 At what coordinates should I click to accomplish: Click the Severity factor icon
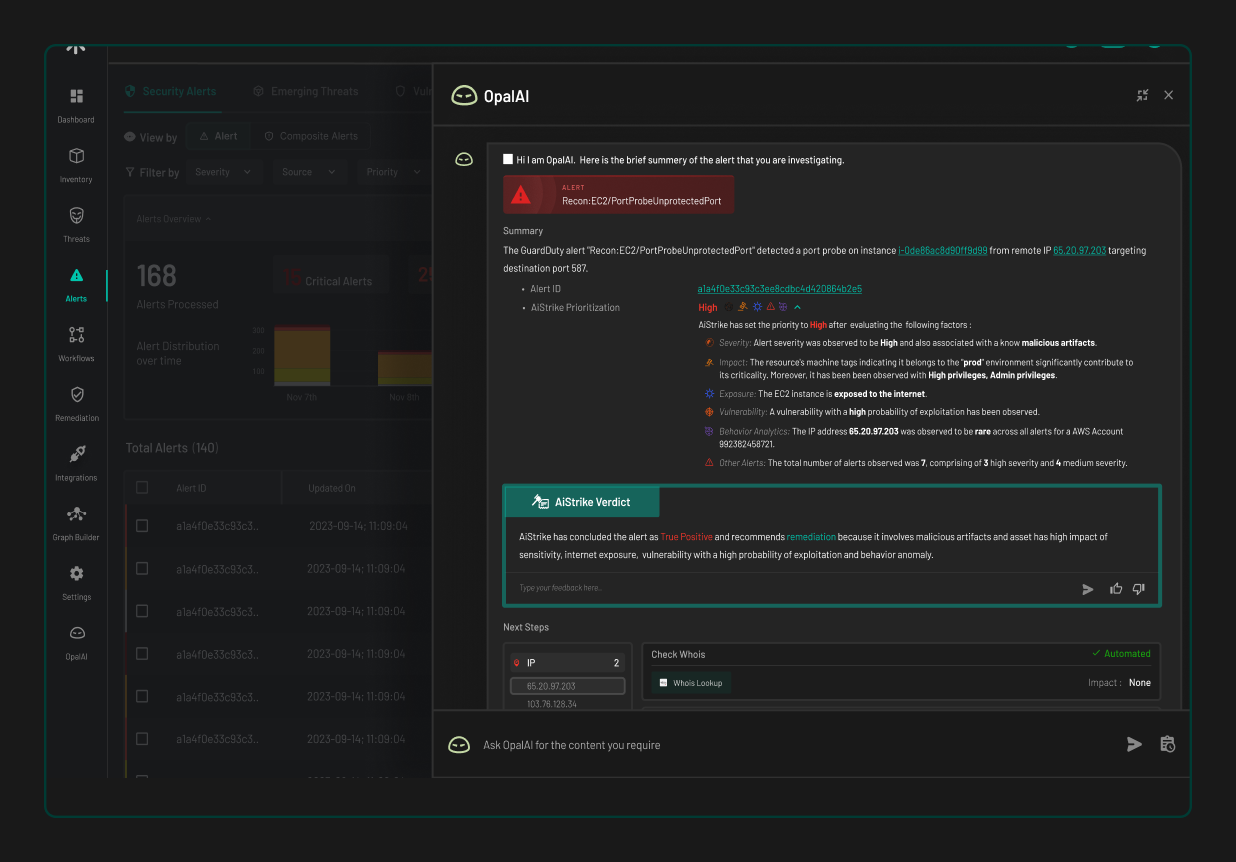pyautogui.click(x=710, y=343)
